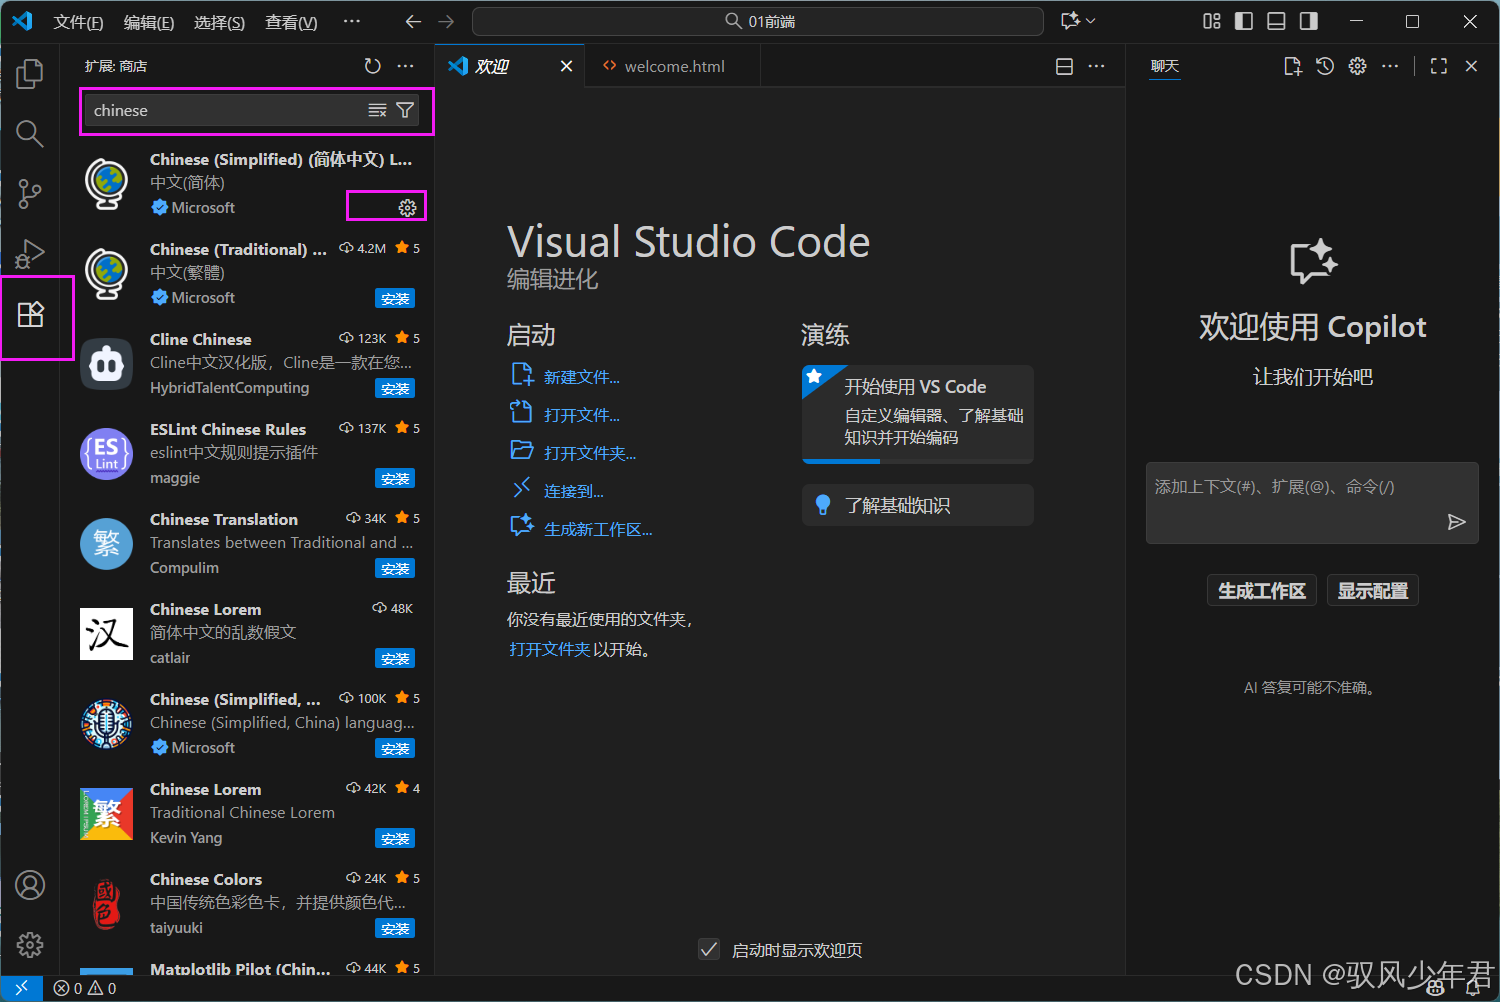Click 打开文件 link under 启动
This screenshot has width=1500, height=1002.
pyautogui.click(x=582, y=415)
